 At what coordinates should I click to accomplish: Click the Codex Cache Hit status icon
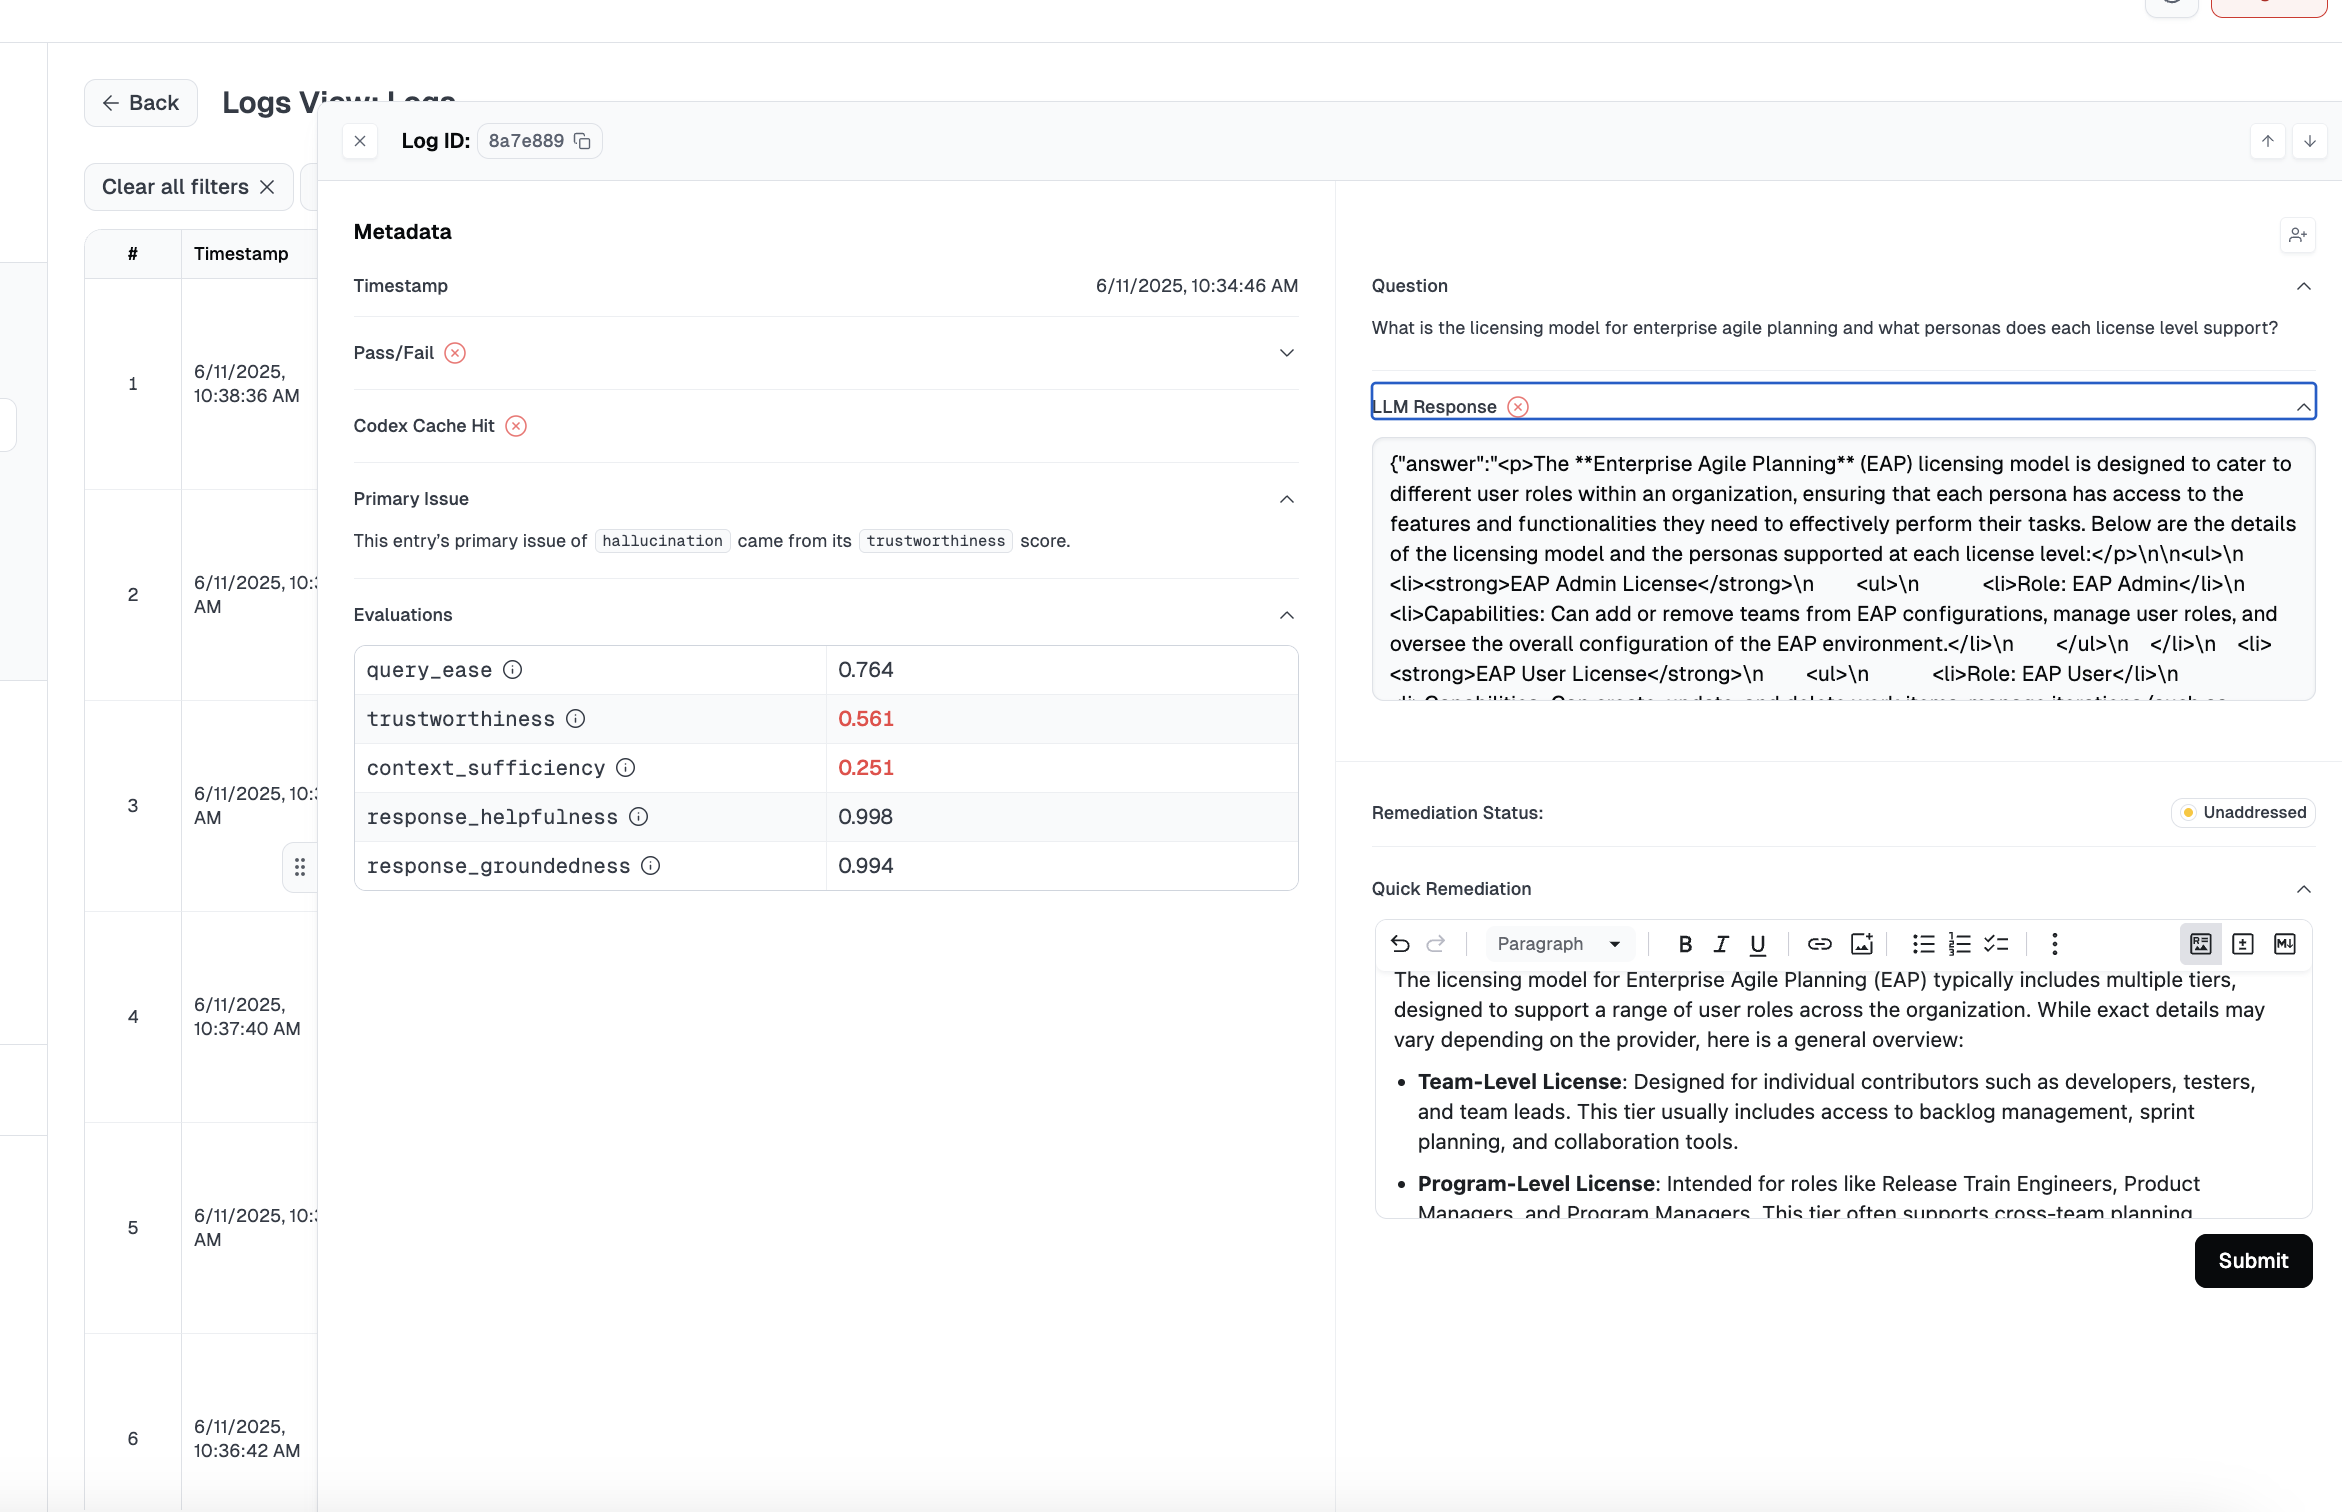tap(516, 426)
